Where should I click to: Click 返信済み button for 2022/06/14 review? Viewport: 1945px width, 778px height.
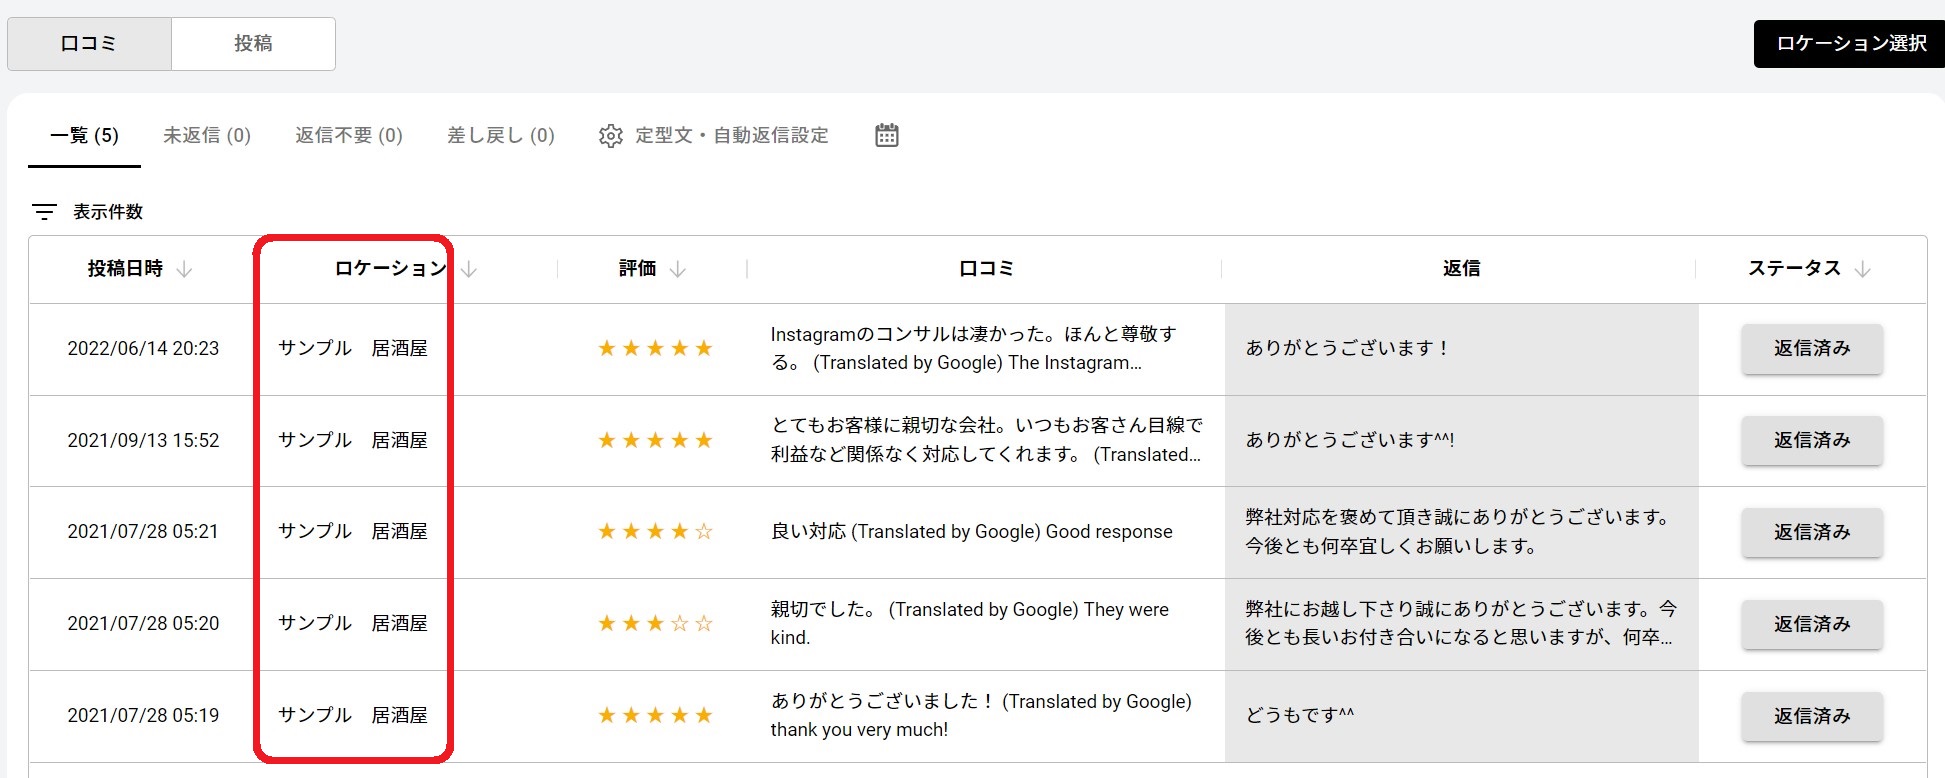coord(1811,348)
